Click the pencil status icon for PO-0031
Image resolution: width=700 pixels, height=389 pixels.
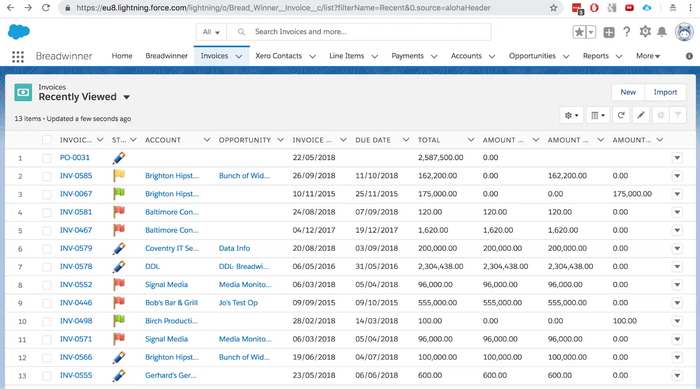pos(119,158)
